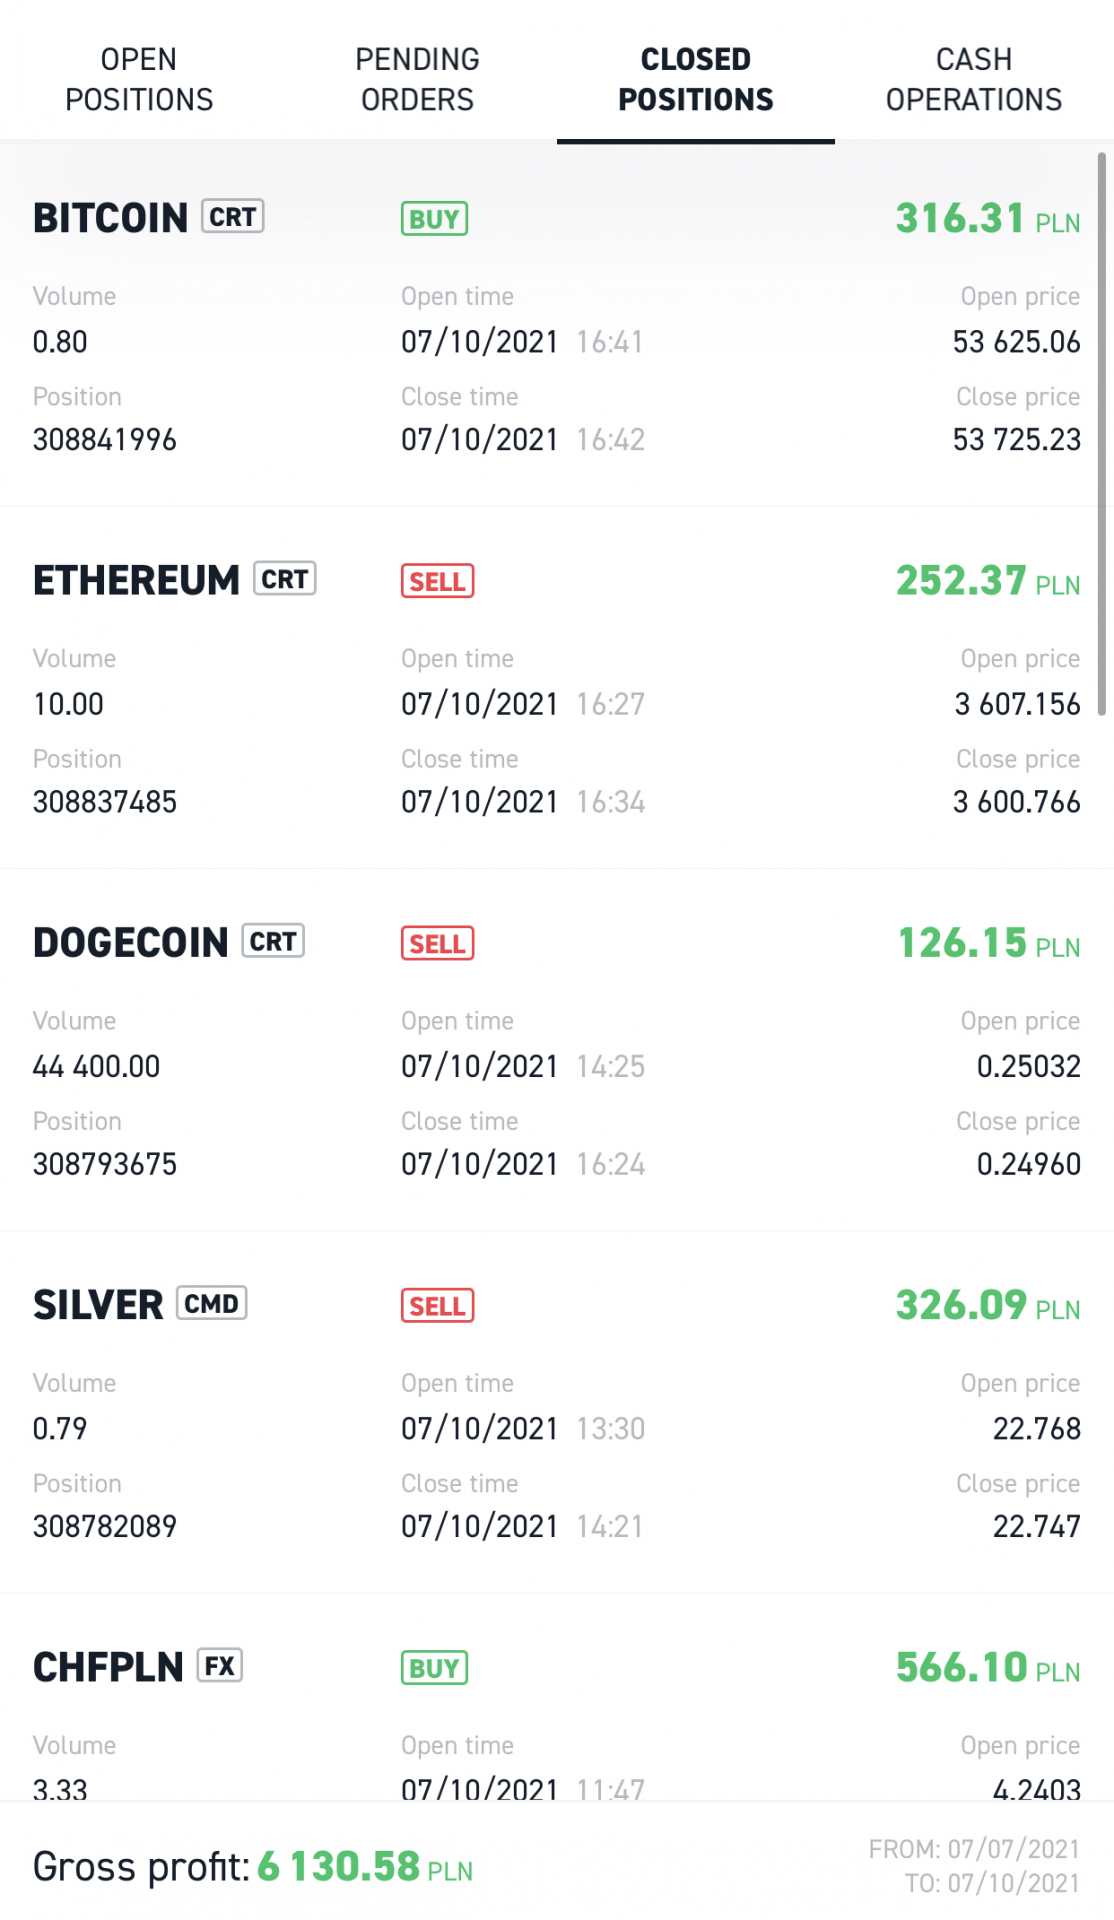Click the FX badge next to CHFPLN
1114x1920 pixels.
220,1665
